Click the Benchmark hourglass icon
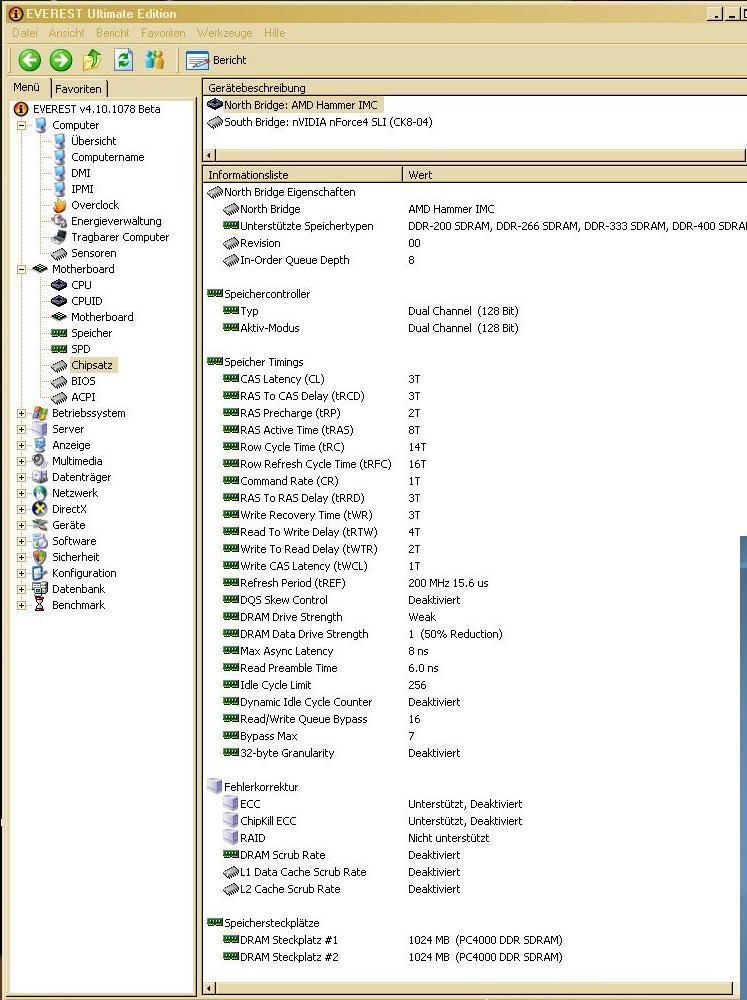Image resolution: width=747 pixels, height=1000 pixels. coord(40,605)
